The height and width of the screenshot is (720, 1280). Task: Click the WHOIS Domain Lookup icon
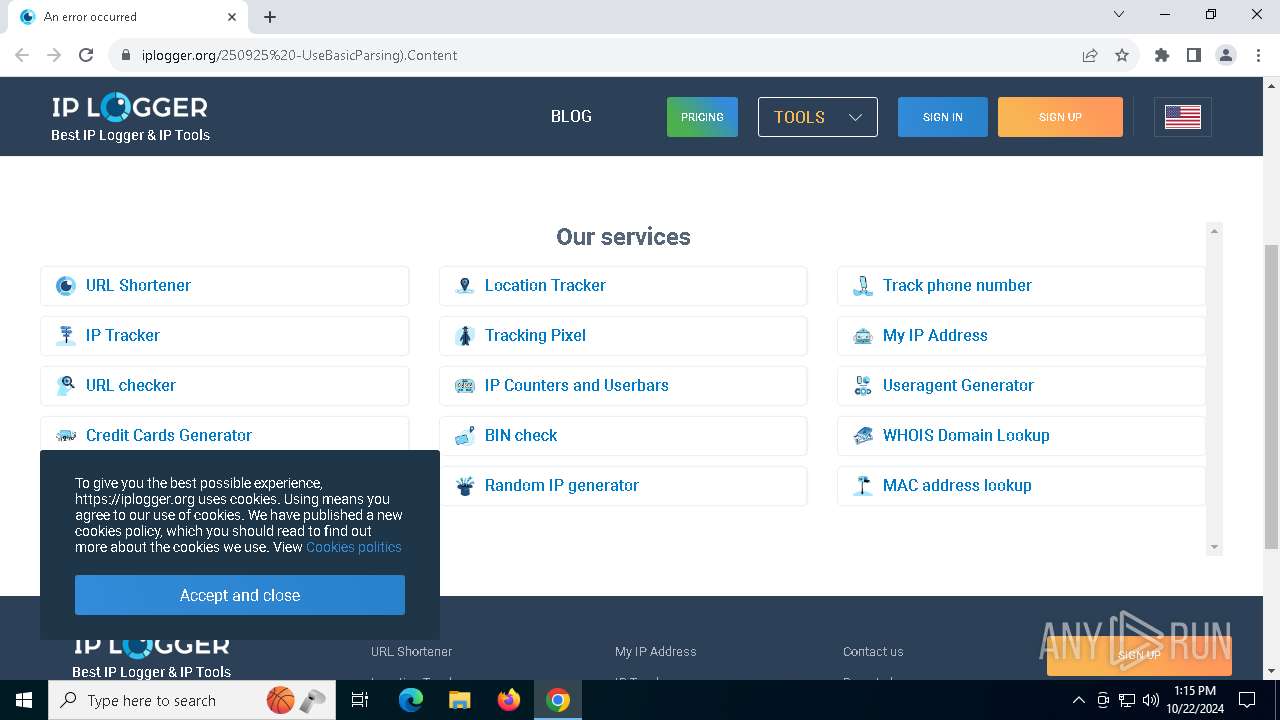click(x=863, y=436)
